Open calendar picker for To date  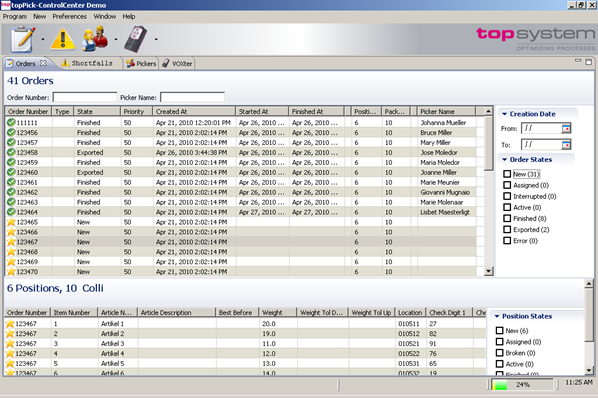pyautogui.click(x=566, y=145)
